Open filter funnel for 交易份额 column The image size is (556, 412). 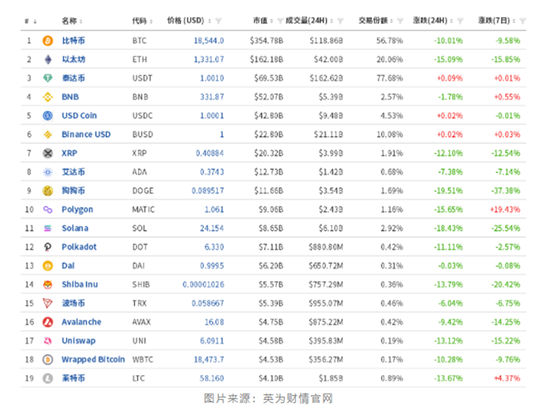[400, 21]
